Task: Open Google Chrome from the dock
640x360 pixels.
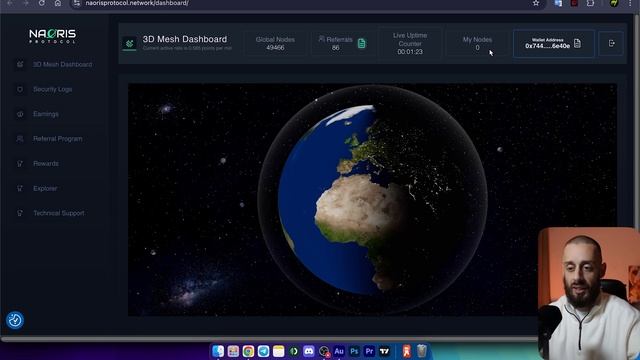Action: [248, 351]
